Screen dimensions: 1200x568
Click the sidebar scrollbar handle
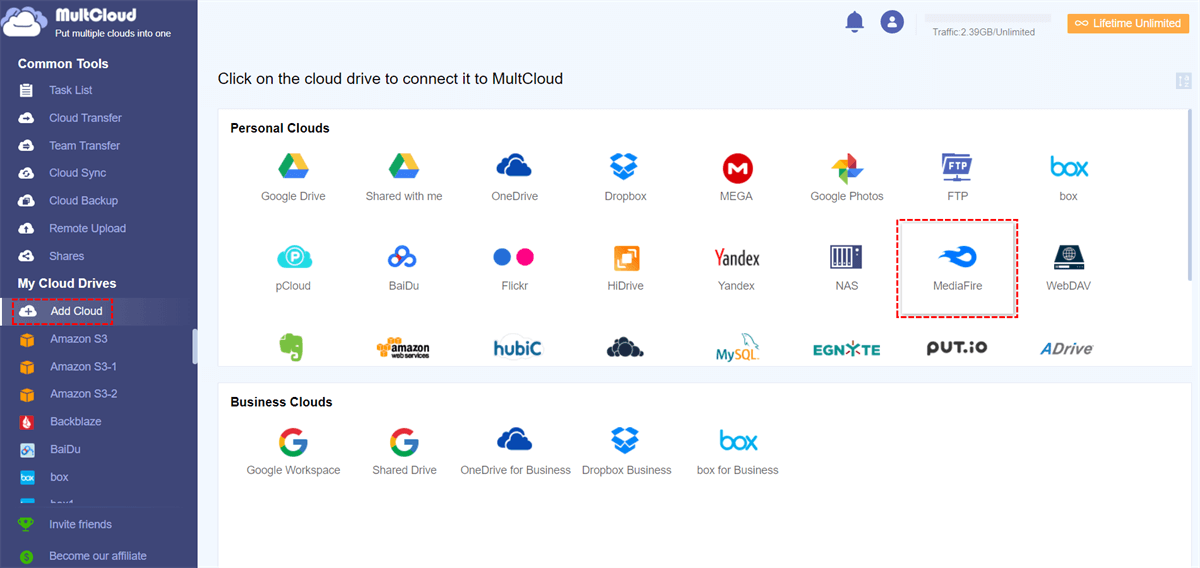tap(195, 346)
